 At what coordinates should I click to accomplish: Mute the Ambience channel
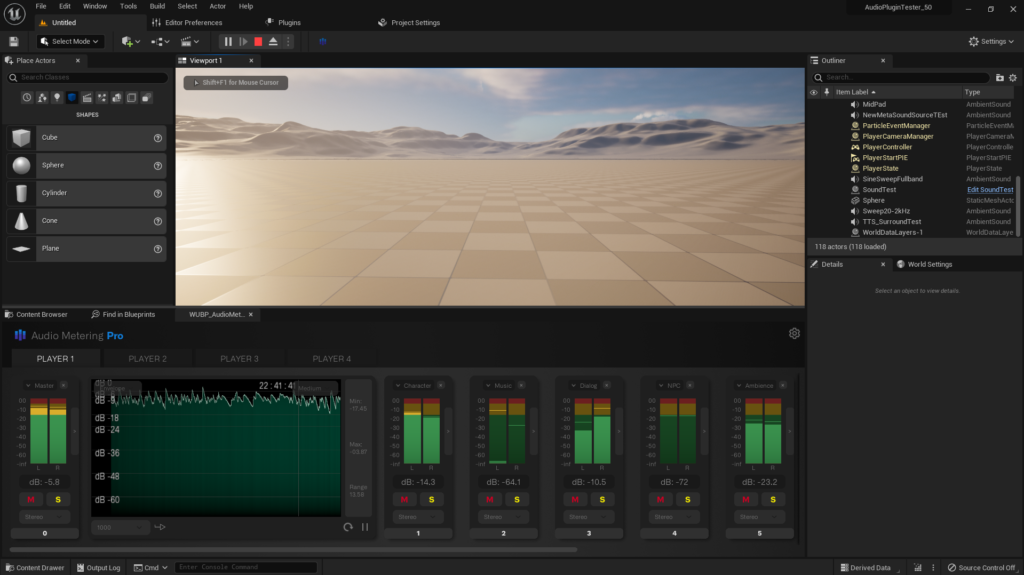[x=746, y=499]
